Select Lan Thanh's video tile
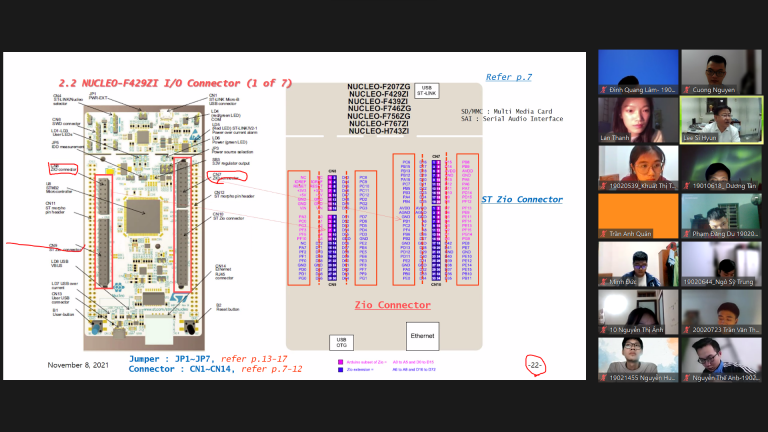The image size is (768, 432). pos(638,120)
